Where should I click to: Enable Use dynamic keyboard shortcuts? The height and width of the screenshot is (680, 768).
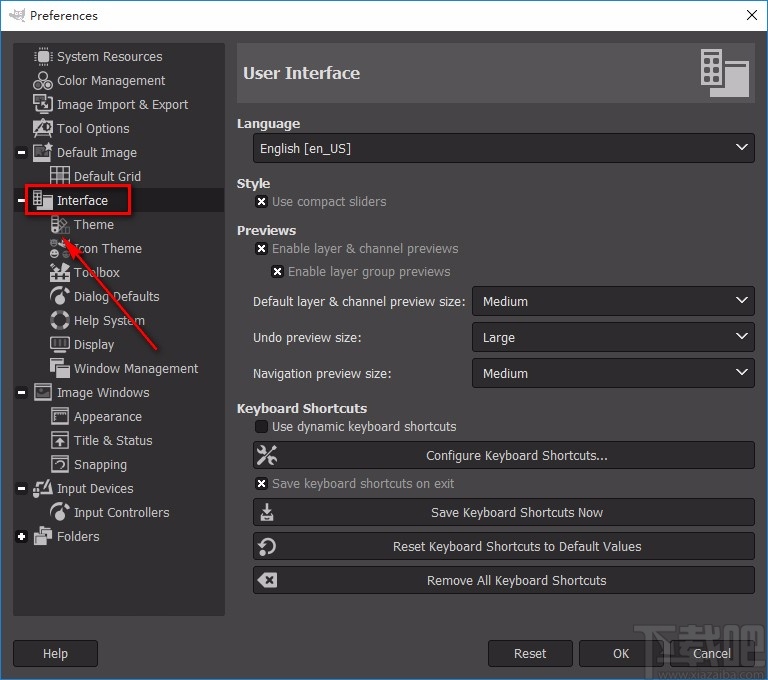(x=261, y=427)
